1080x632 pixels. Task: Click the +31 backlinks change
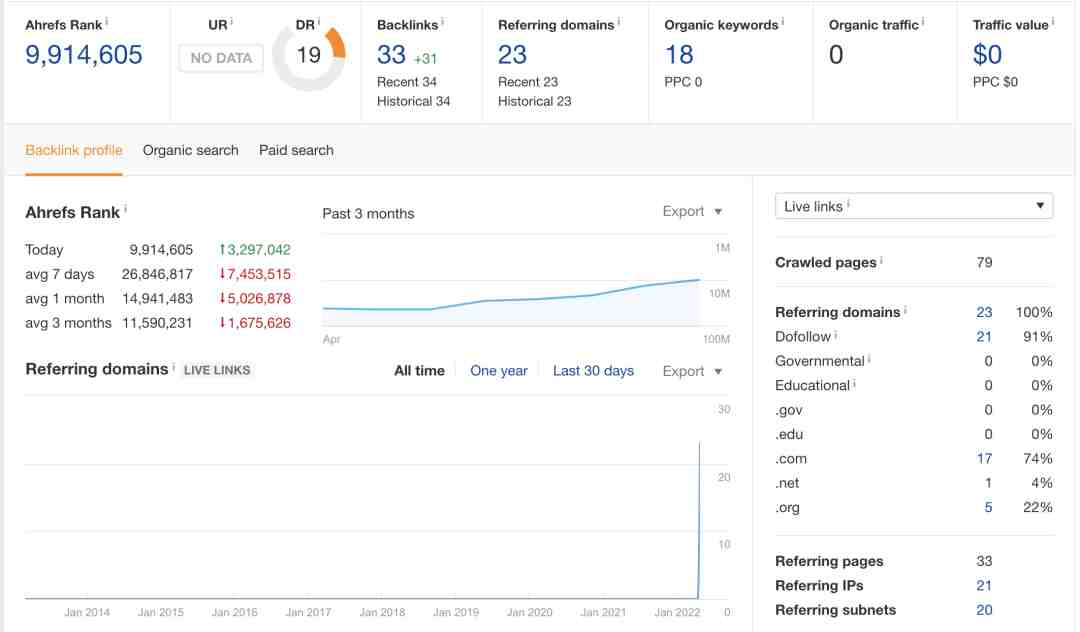tap(426, 59)
